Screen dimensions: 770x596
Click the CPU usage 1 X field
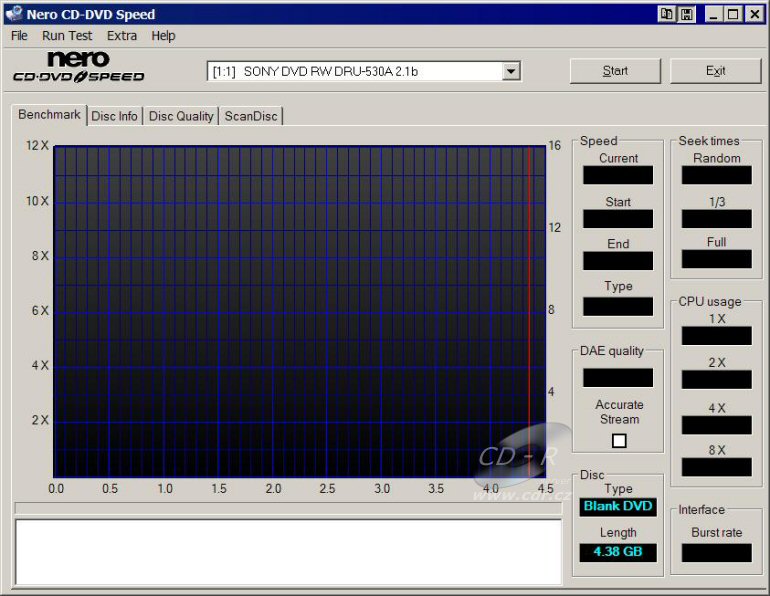(716, 336)
